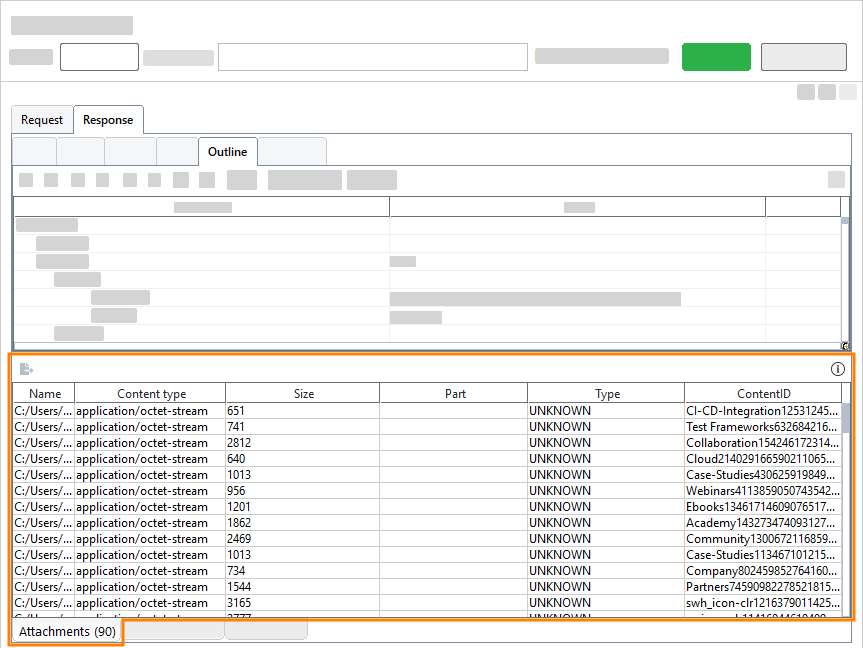Click the Part column header
Screen dimensions: 863x648
[x=455, y=394]
